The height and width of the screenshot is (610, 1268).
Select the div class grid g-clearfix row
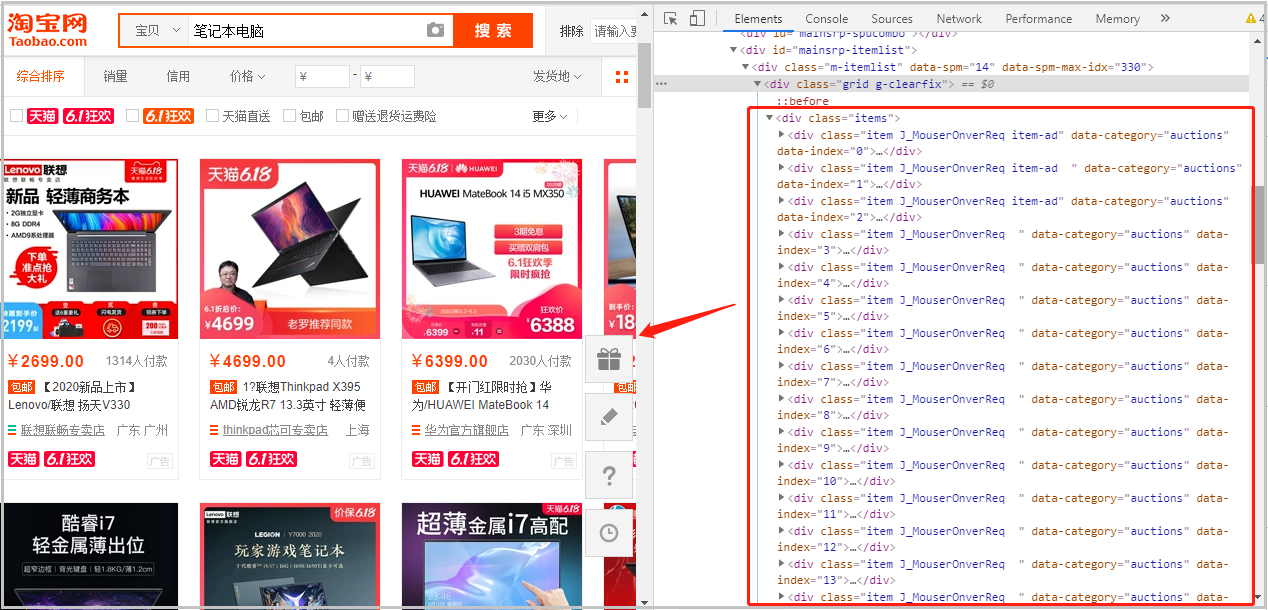click(x=953, y=84)
